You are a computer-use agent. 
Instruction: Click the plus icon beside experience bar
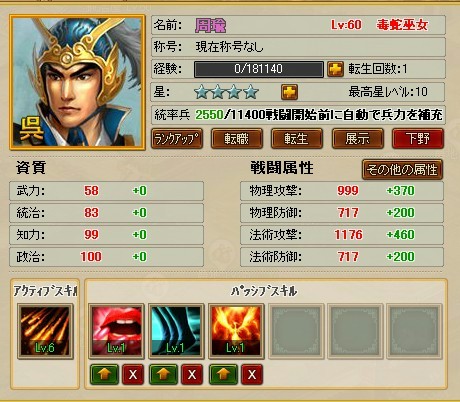[335, 69]
